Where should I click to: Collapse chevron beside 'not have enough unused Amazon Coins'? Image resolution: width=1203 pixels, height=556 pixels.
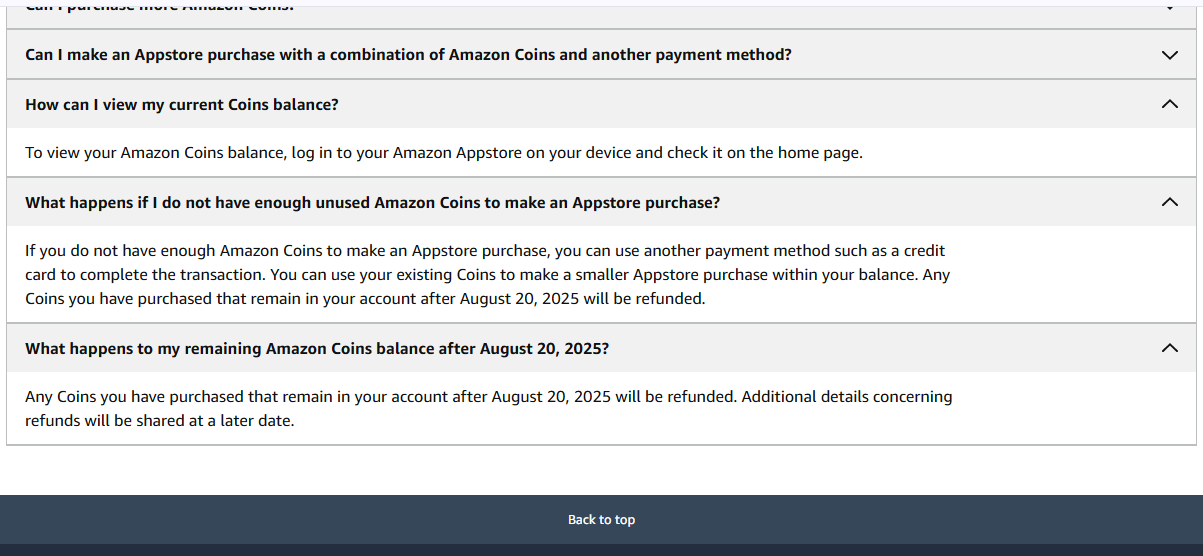1170,202
